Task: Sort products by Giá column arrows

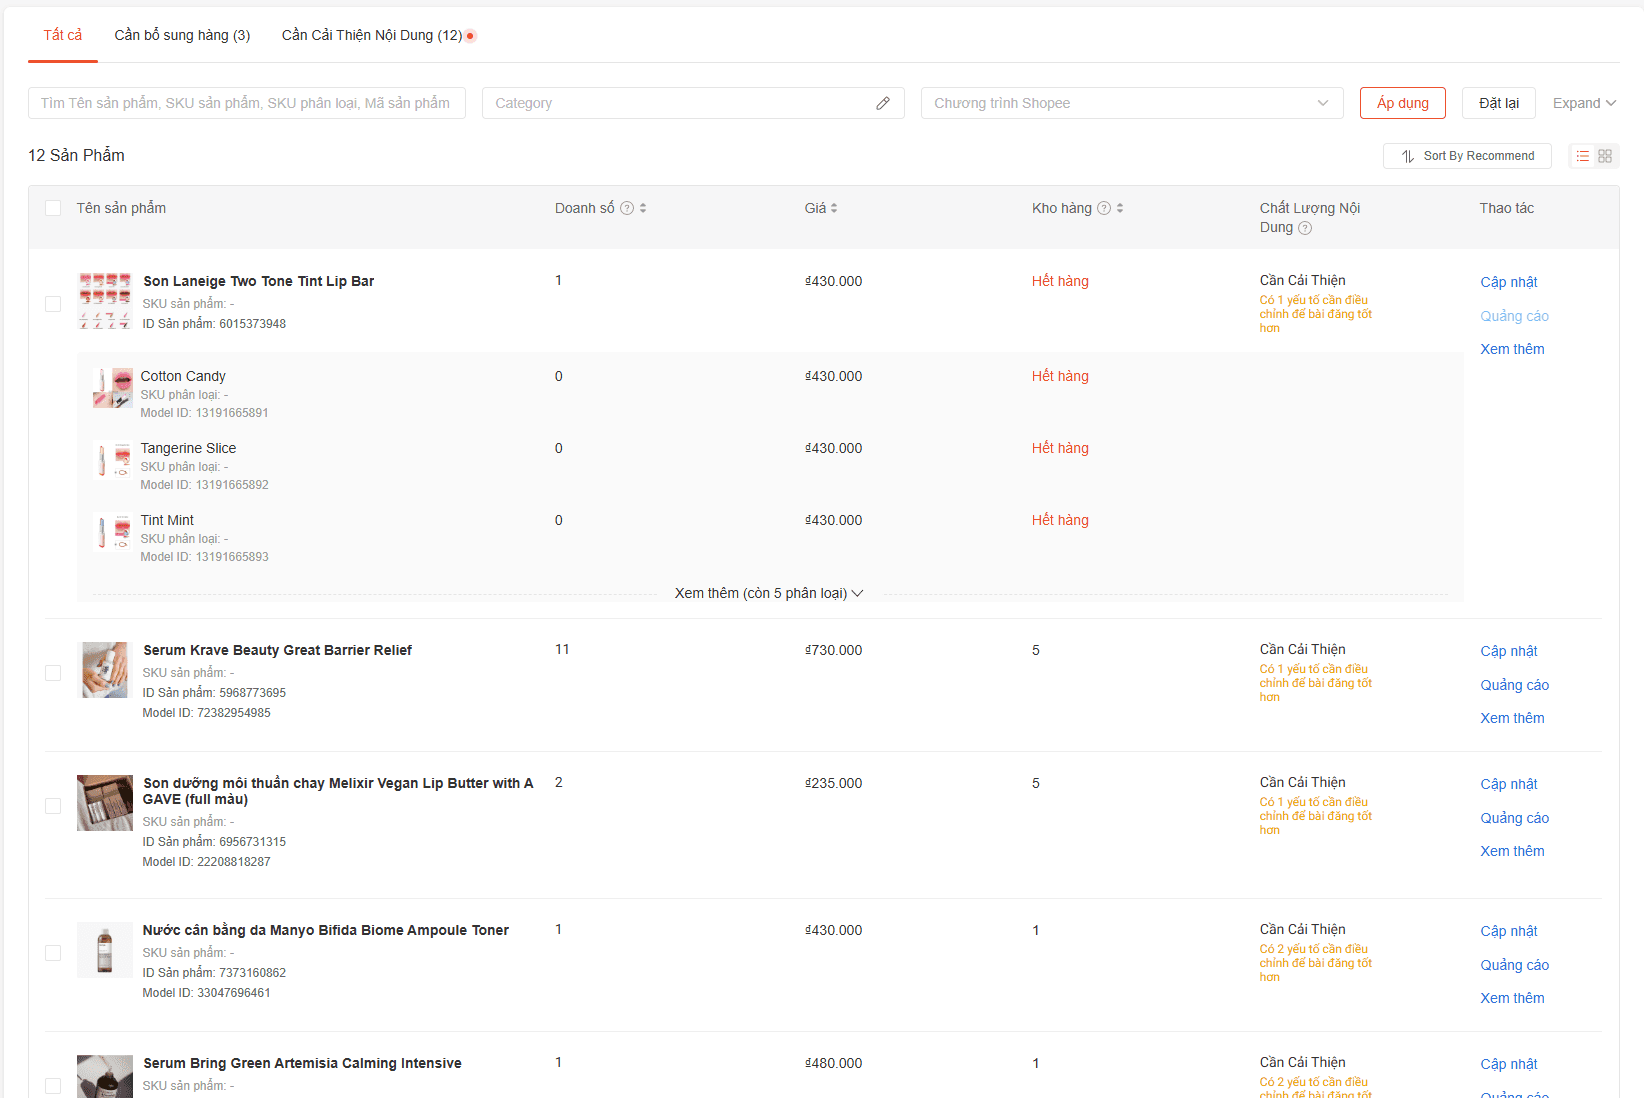Action: click(x=834, y=208)
